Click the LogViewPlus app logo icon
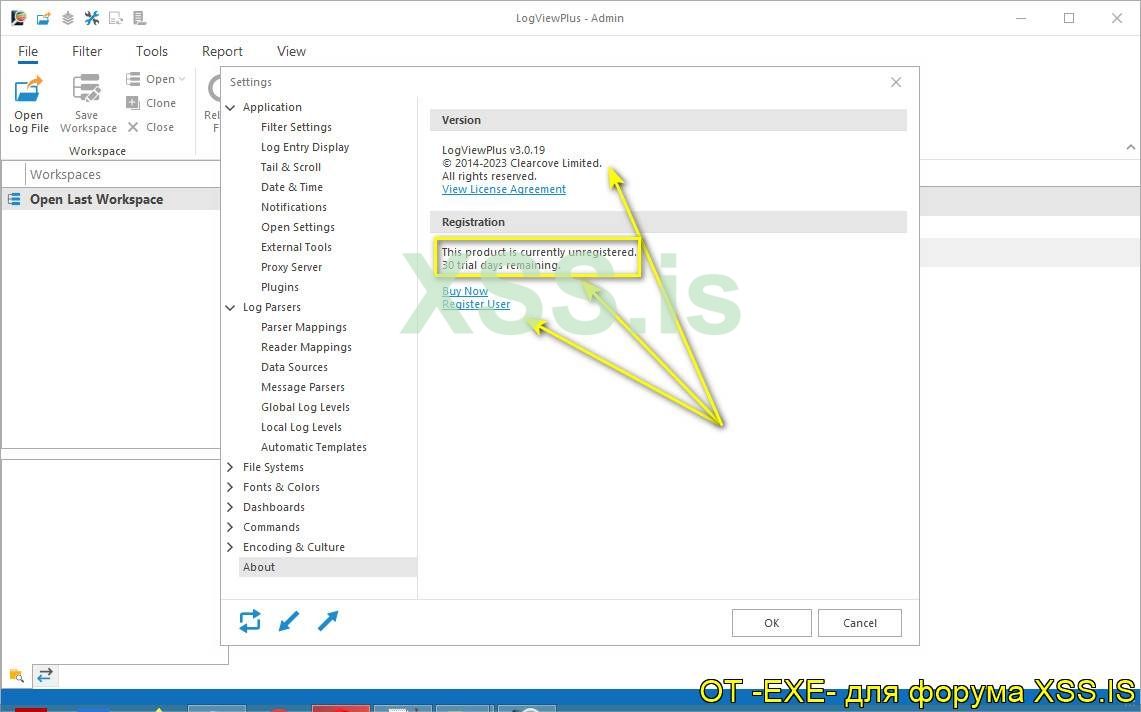The width and height of the screenshot is (1141, 712). [18, 17]
